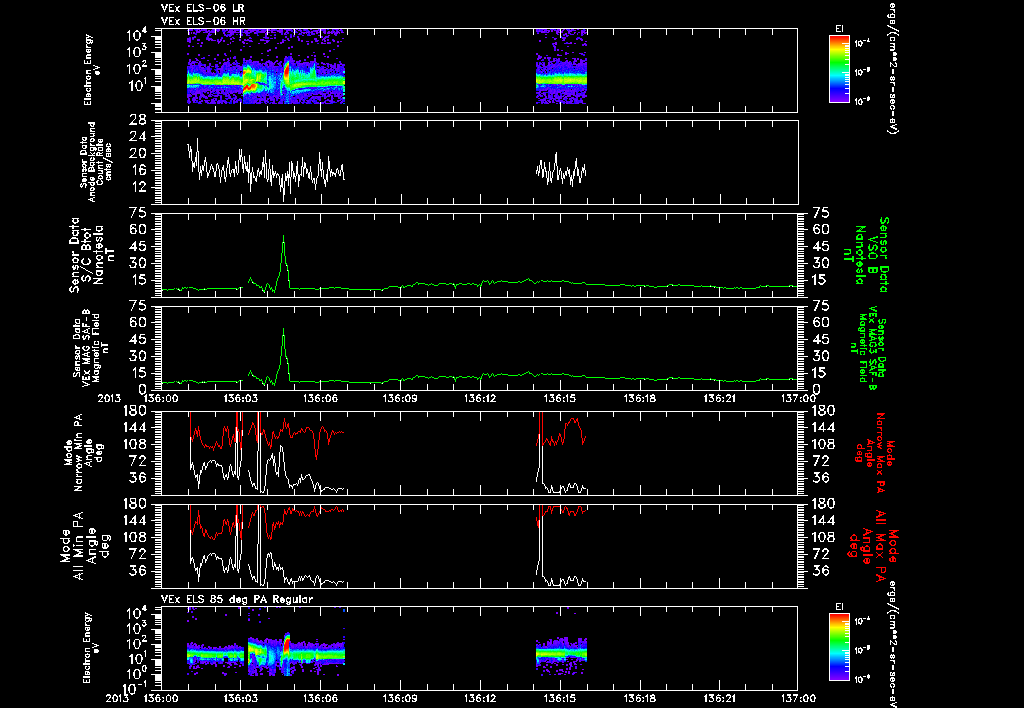Click '136:12' on the bottom spectrogram time axis
Image resolution: width=1024 pixels, height=708 pixels.
coord(479,698)
